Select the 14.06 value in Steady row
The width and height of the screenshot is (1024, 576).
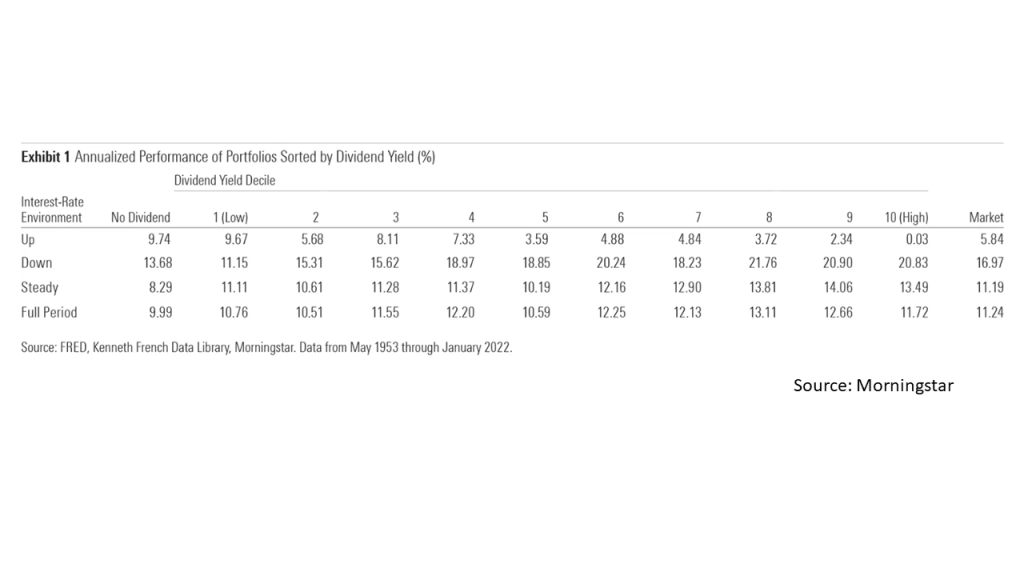click(838, 287)
